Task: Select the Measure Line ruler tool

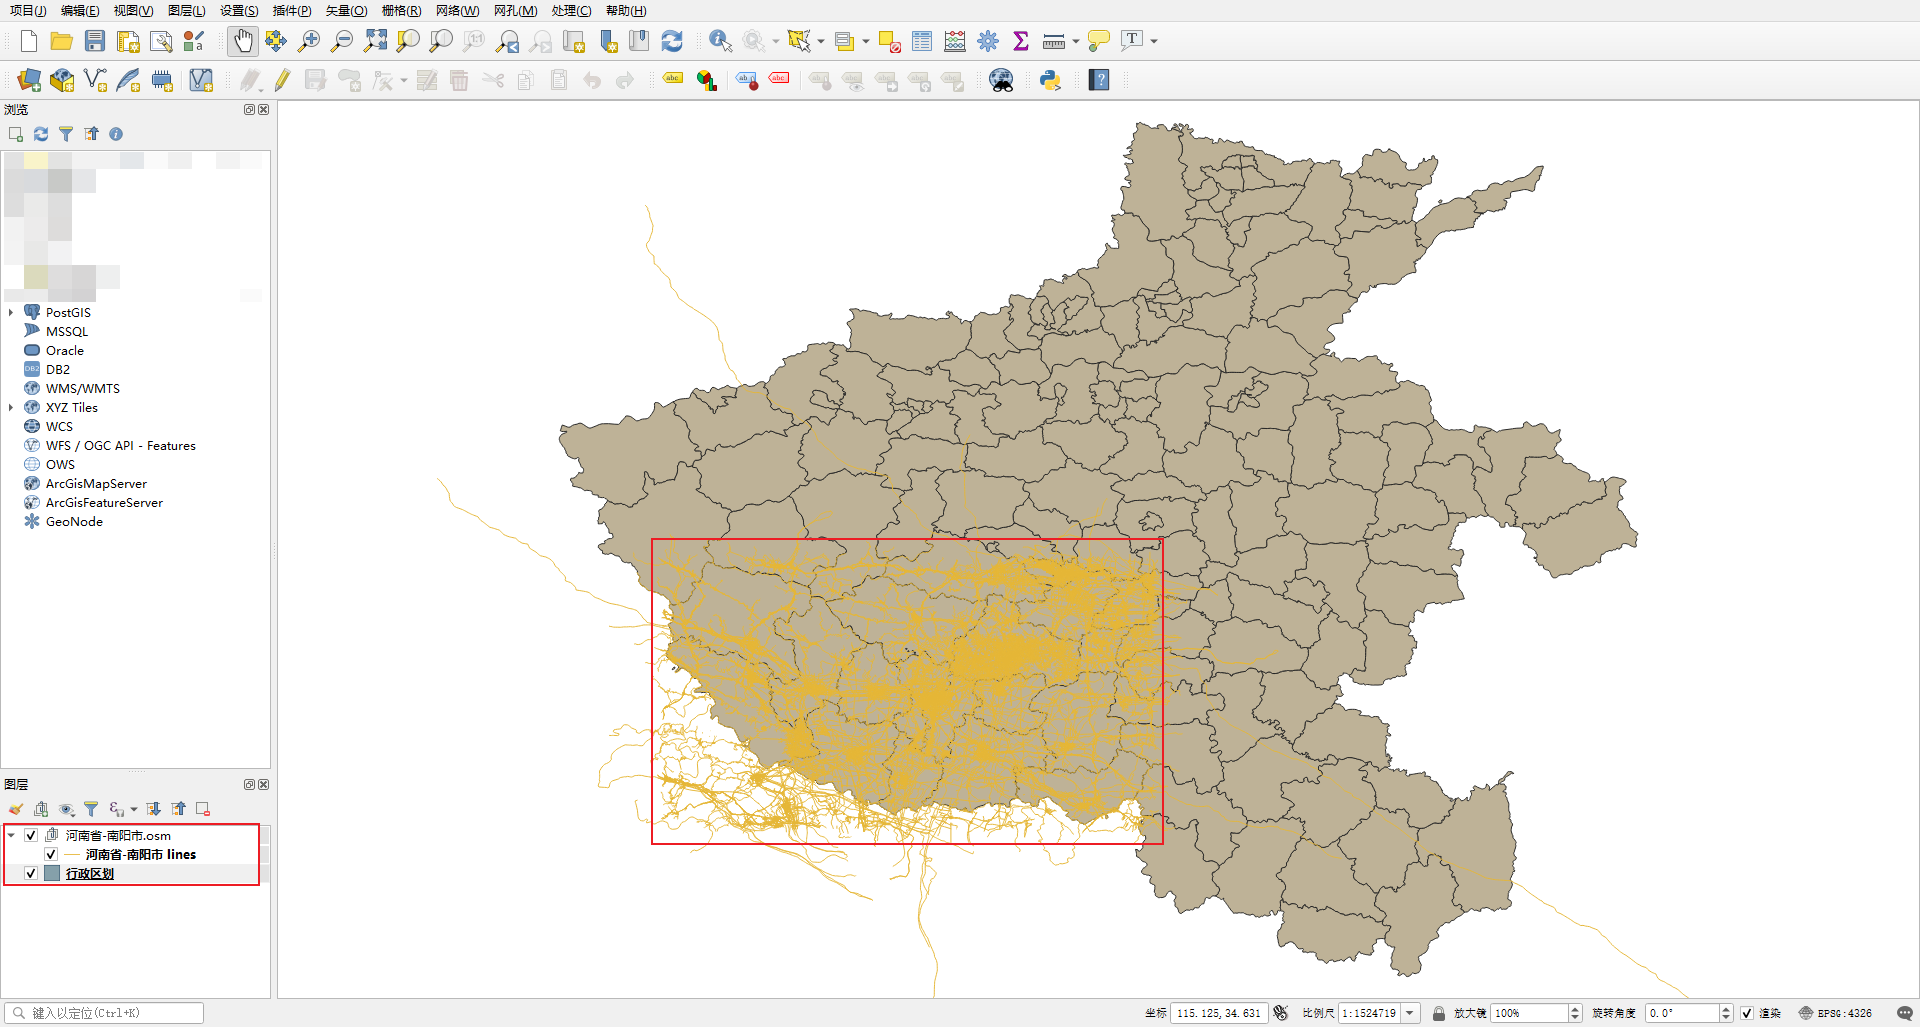Action: 1054,41
